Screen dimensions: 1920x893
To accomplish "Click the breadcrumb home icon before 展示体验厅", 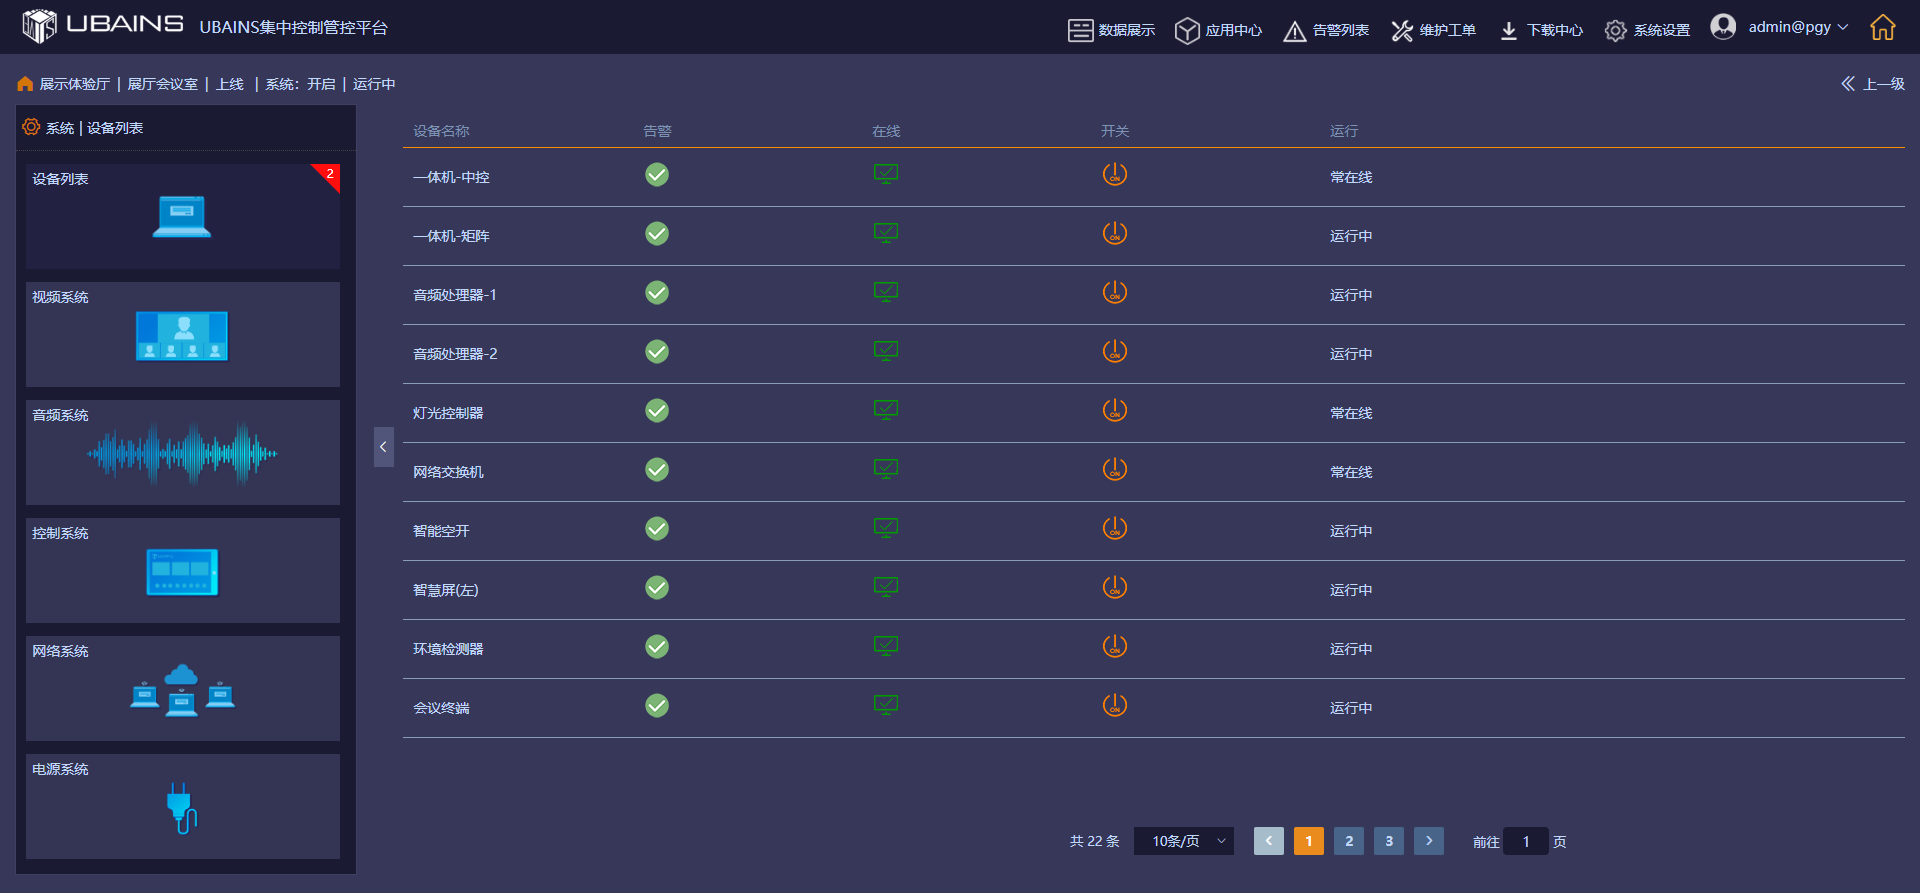I will coord(25,84).
